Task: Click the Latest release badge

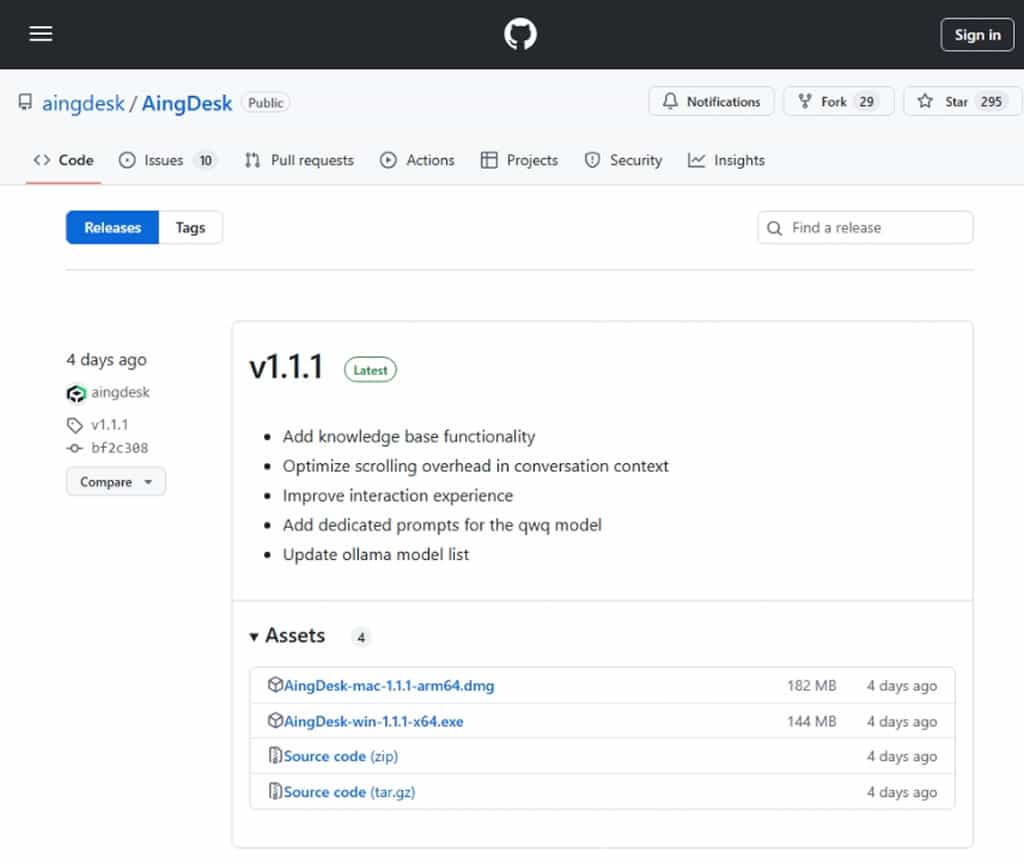Action: (370, 370)
